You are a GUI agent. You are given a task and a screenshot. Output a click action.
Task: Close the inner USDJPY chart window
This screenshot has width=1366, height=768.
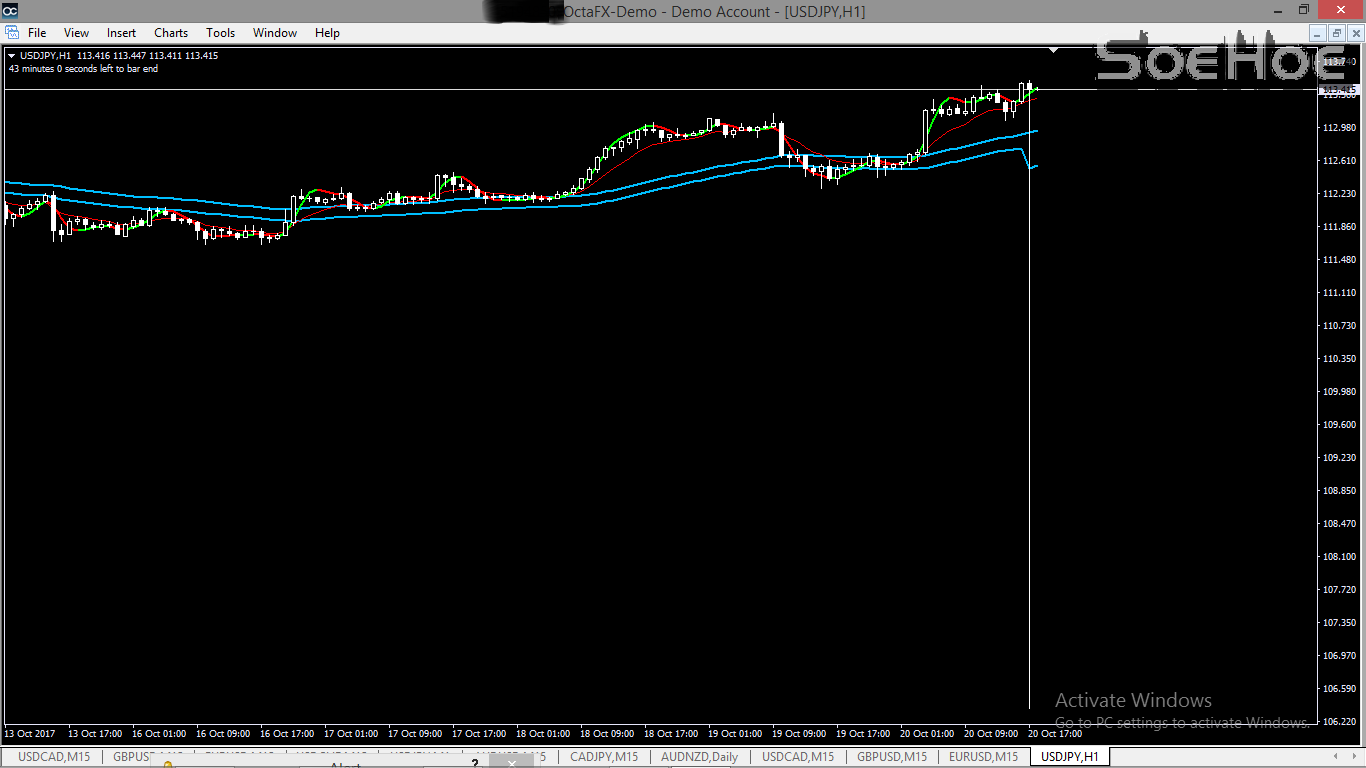pyautogui.click(x=1355, y=33)
